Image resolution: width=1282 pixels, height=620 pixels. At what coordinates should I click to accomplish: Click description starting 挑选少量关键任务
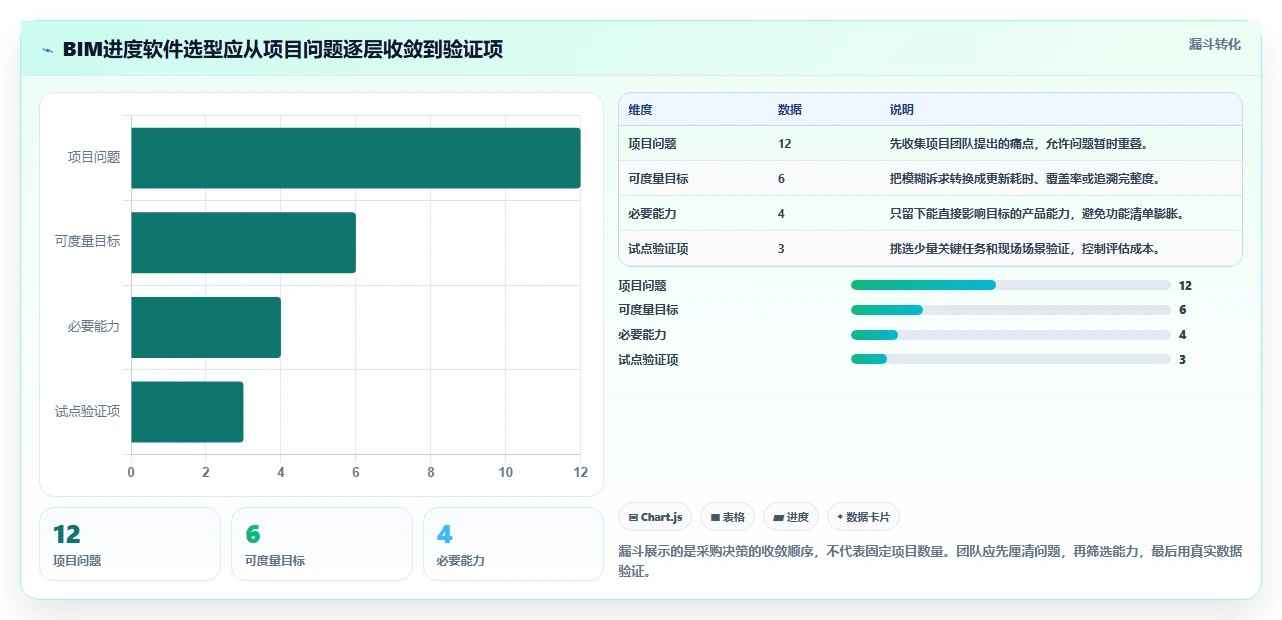1025,249
